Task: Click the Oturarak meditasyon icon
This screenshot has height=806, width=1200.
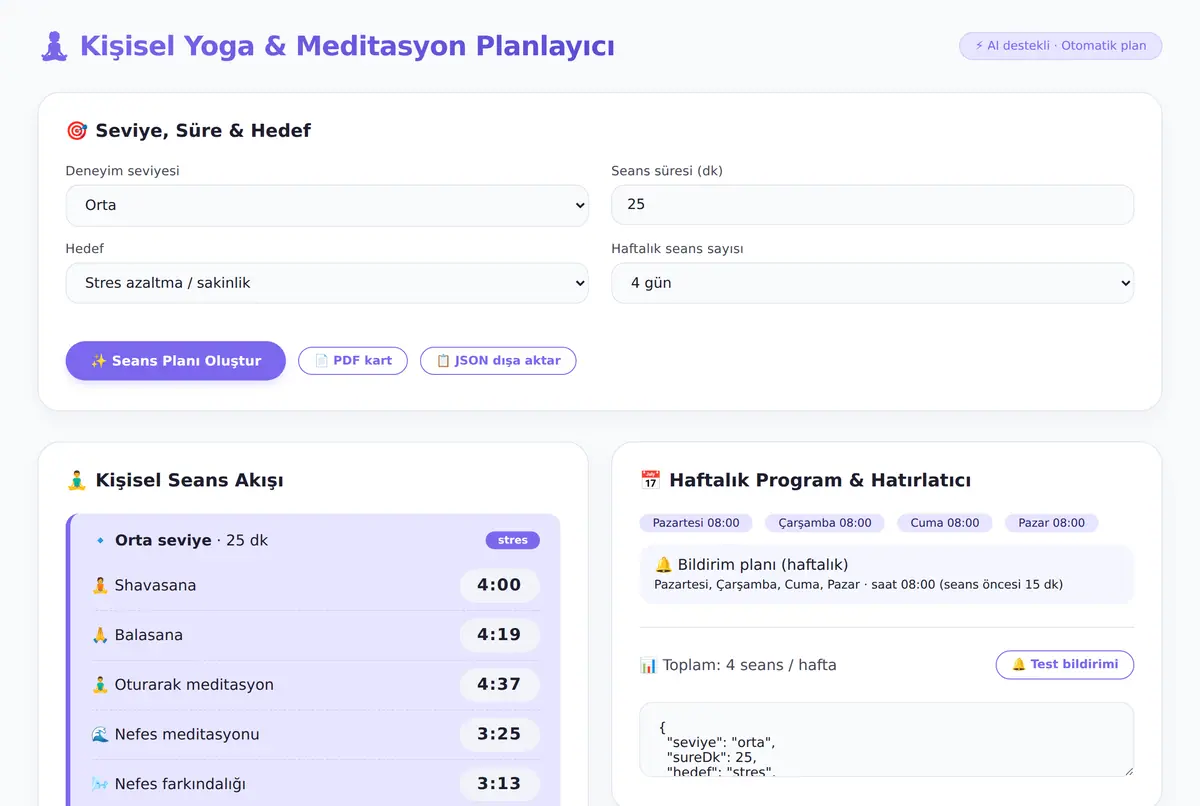Action: pyautogui.click(x=100, y=685)
